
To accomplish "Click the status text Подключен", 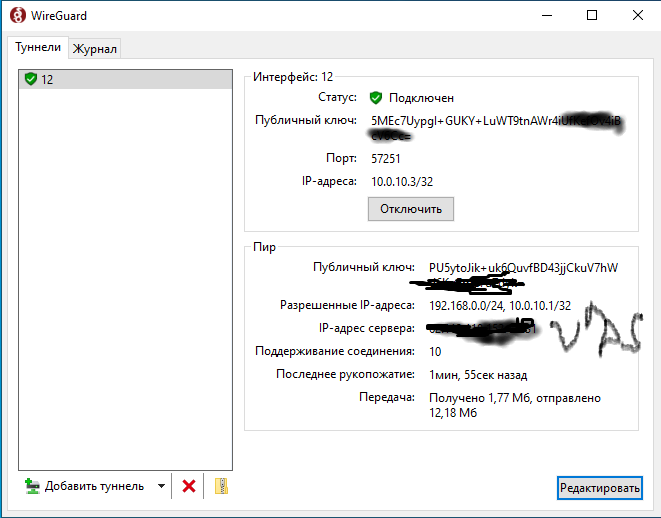I will [421, 98].
